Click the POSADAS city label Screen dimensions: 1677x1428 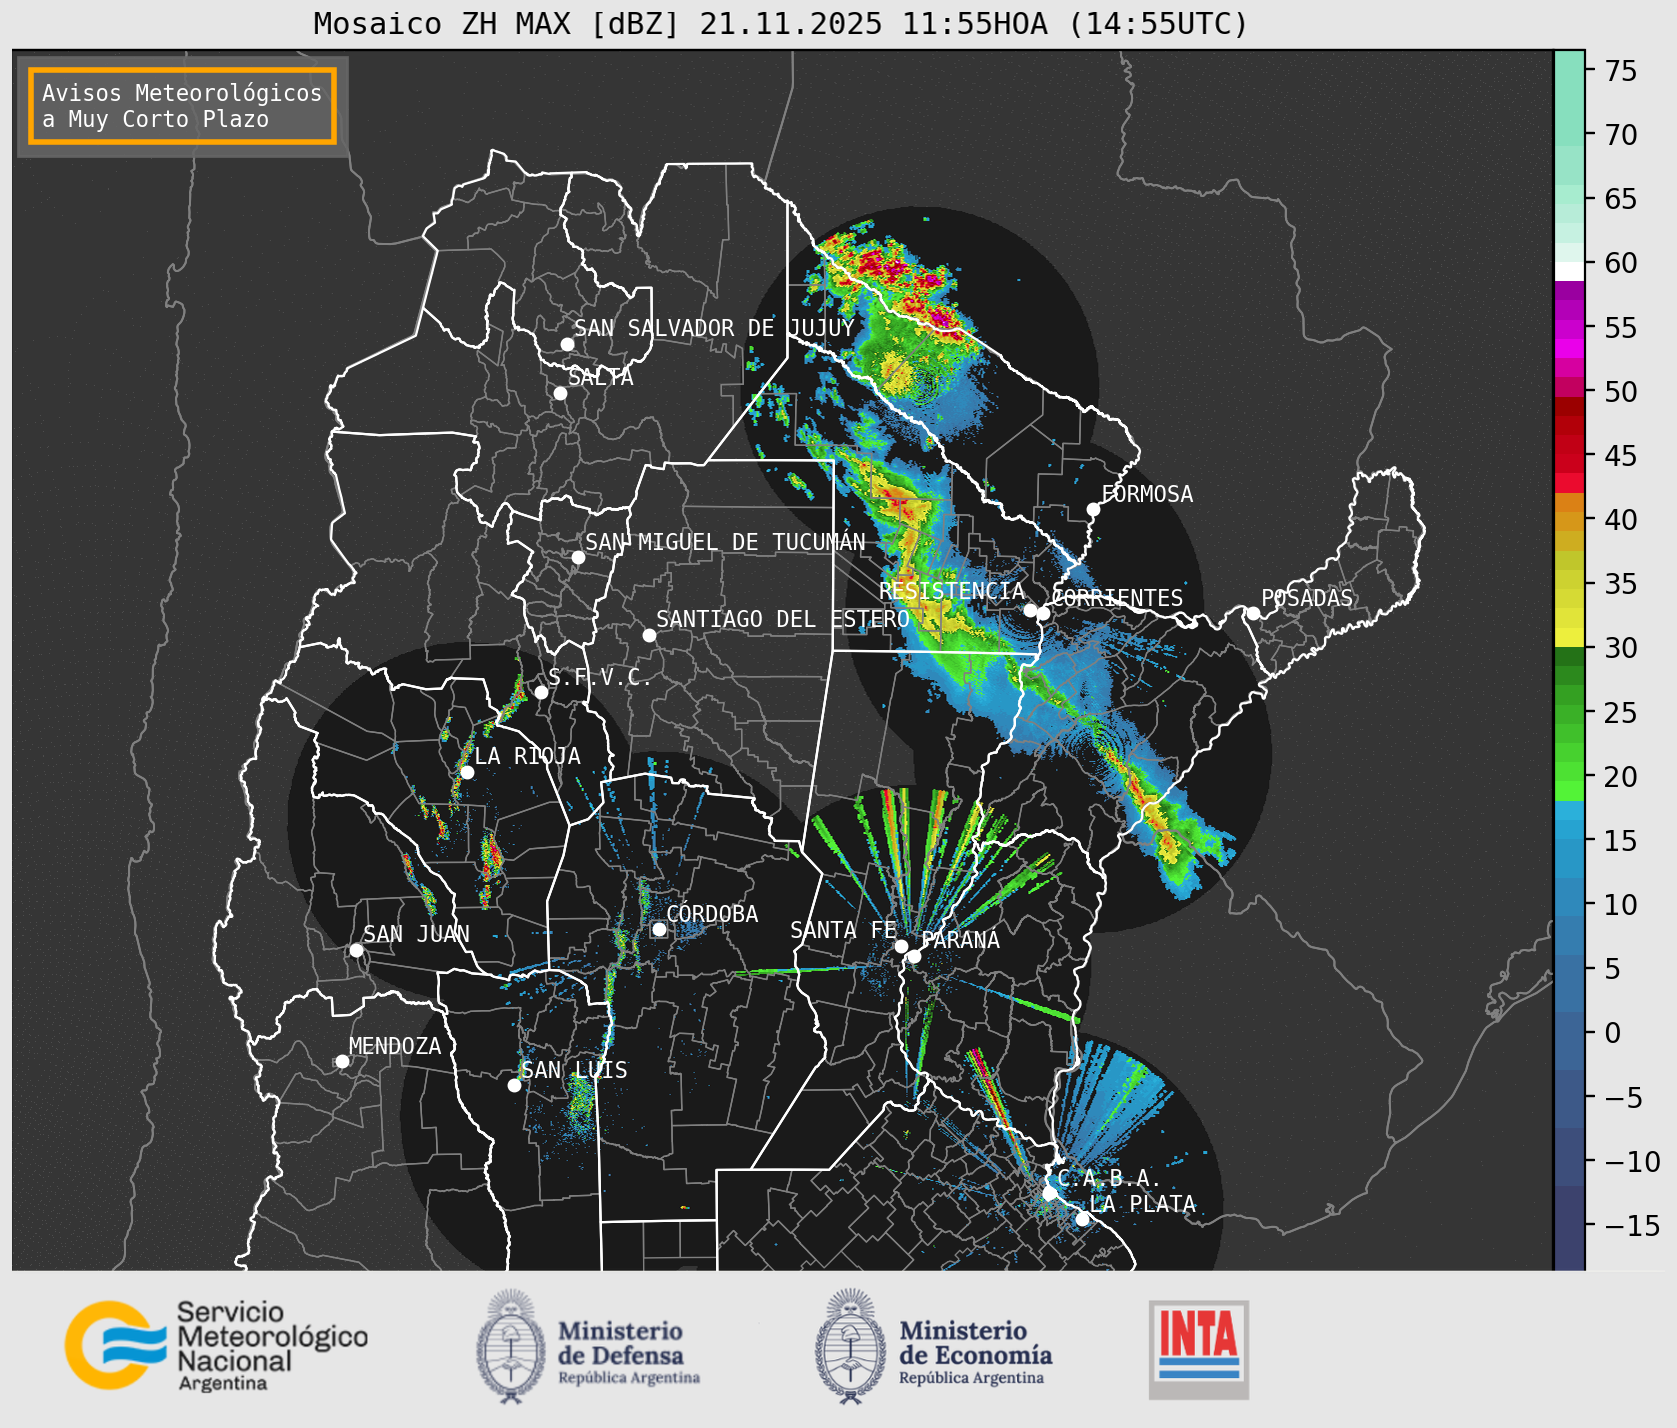(x=1307, y=598)
